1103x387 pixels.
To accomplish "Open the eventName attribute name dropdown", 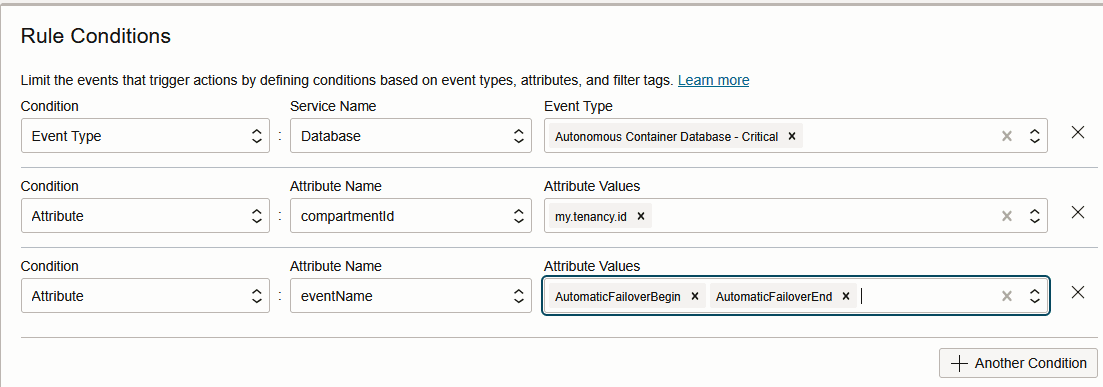I will tap(411, 296).
